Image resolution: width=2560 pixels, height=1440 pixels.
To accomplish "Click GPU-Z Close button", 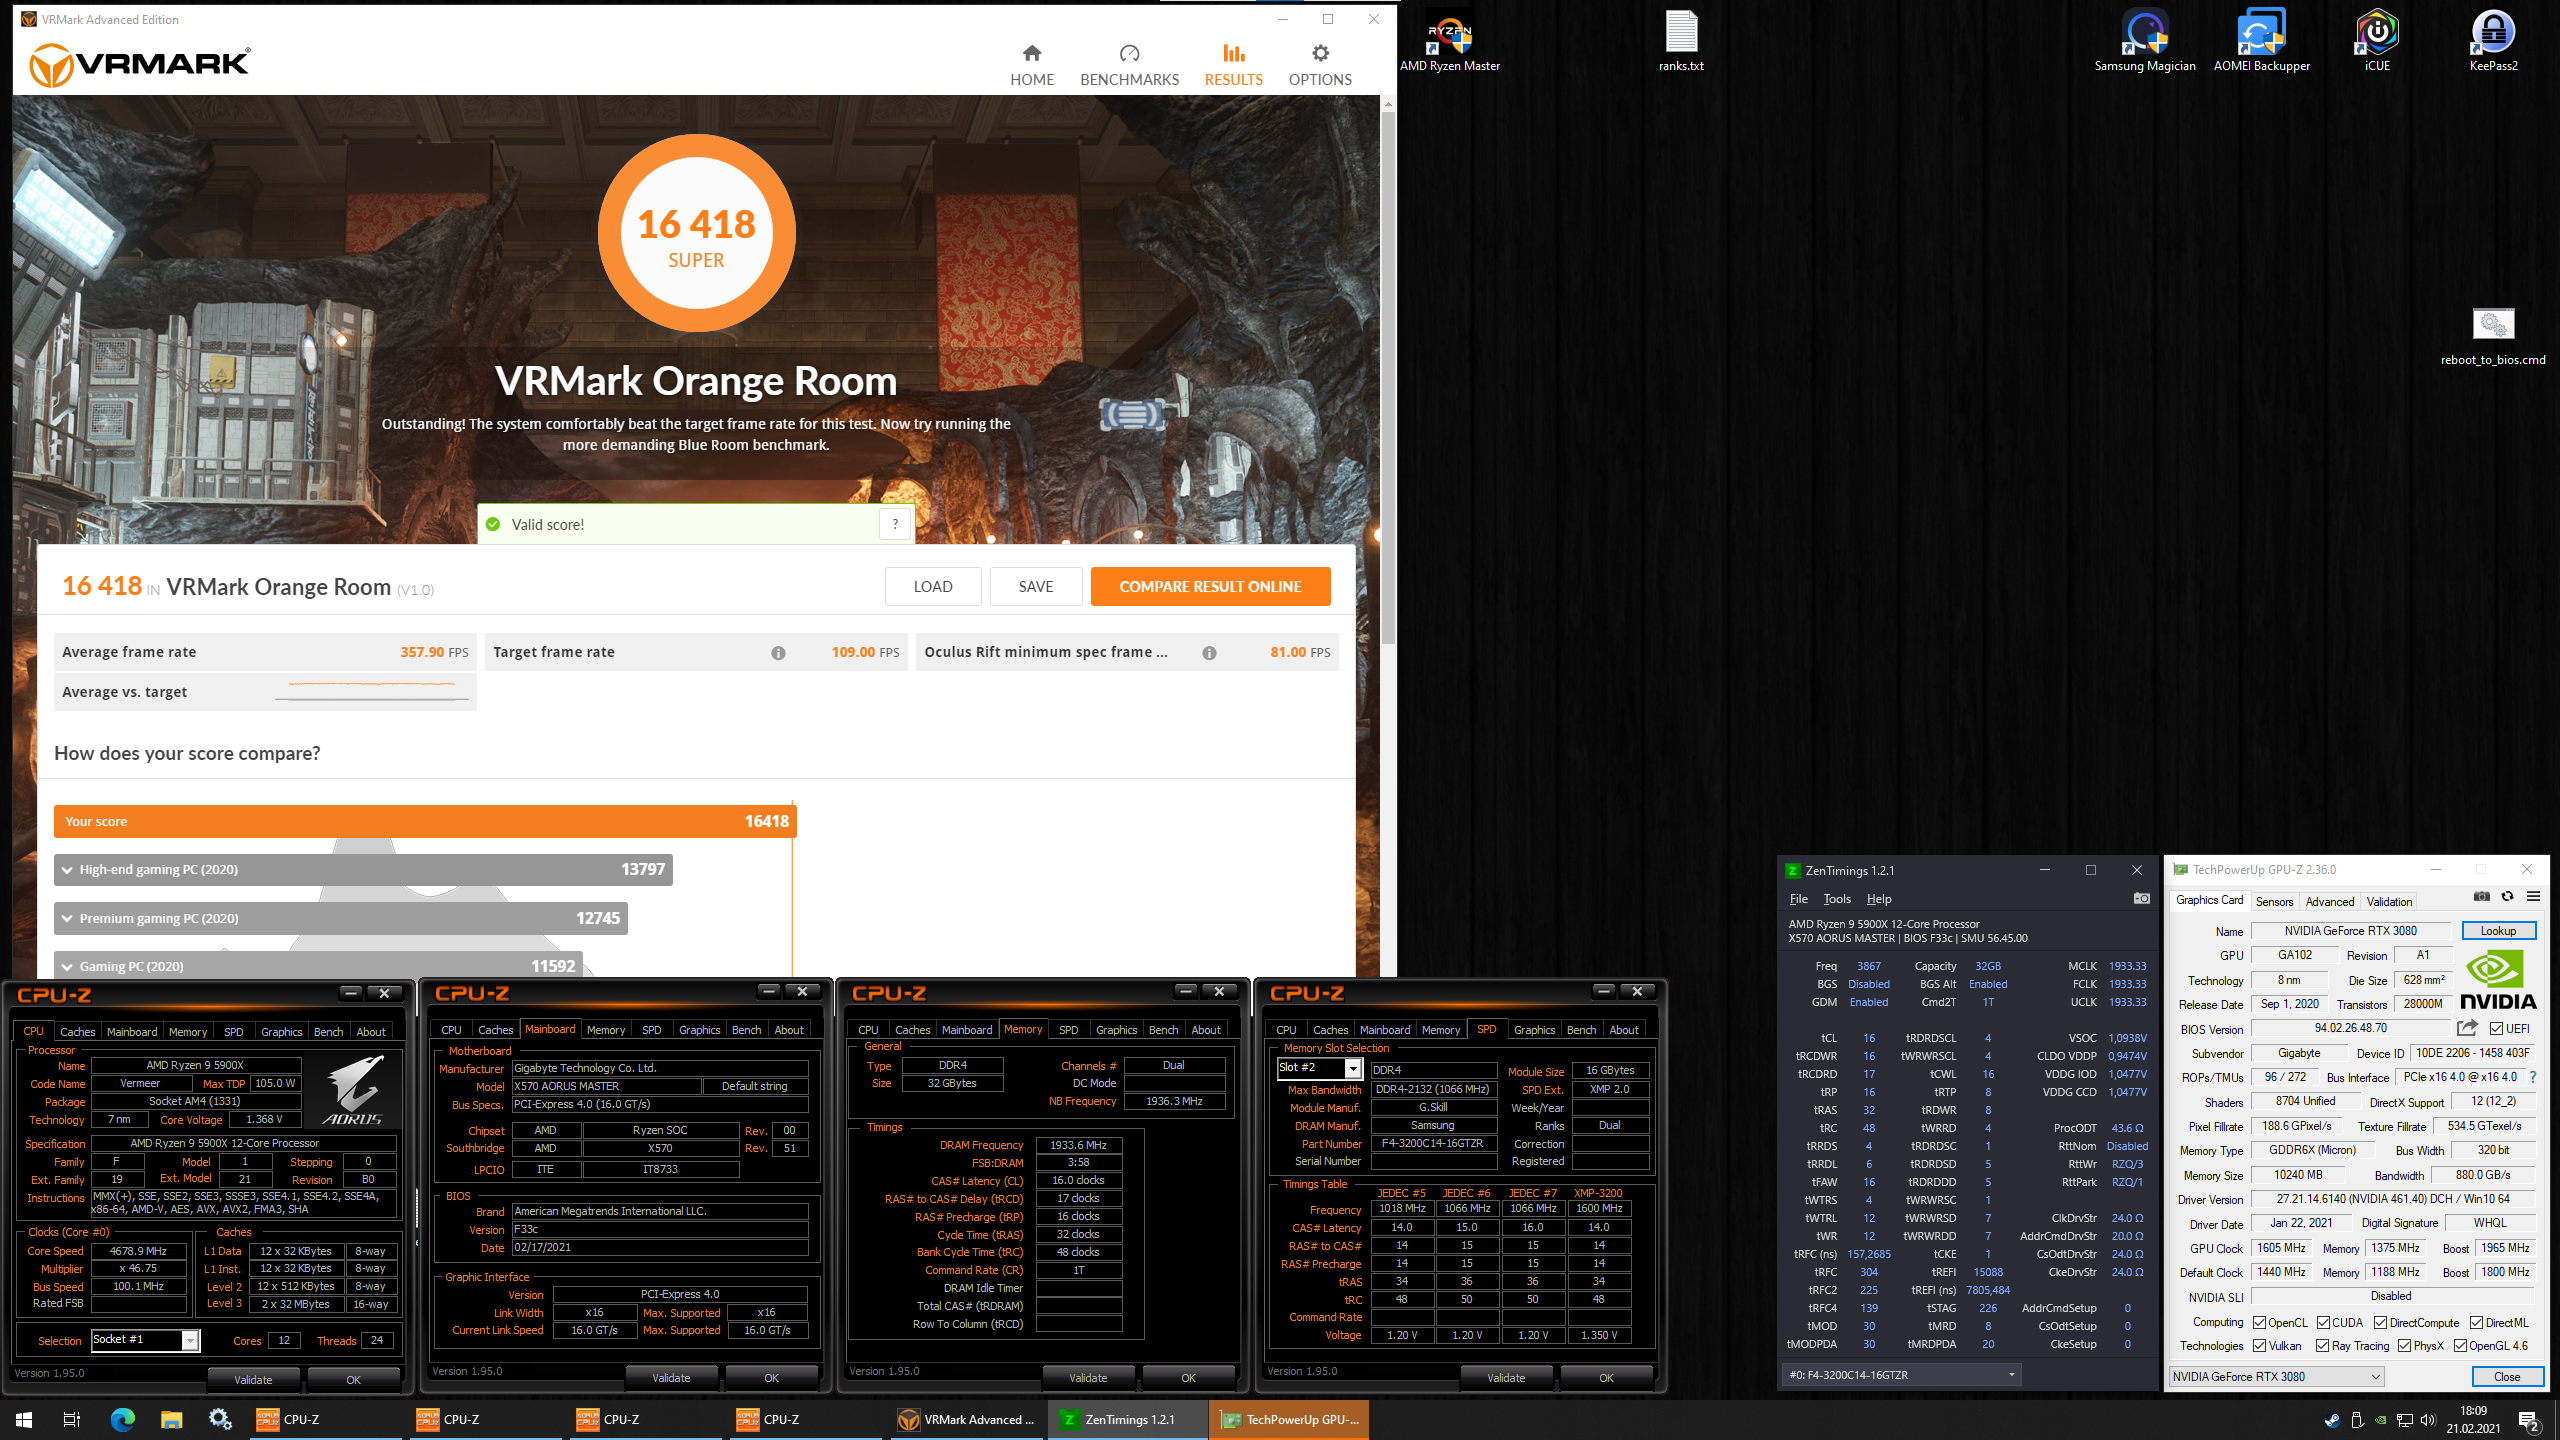I will tap(2507, 1377).
